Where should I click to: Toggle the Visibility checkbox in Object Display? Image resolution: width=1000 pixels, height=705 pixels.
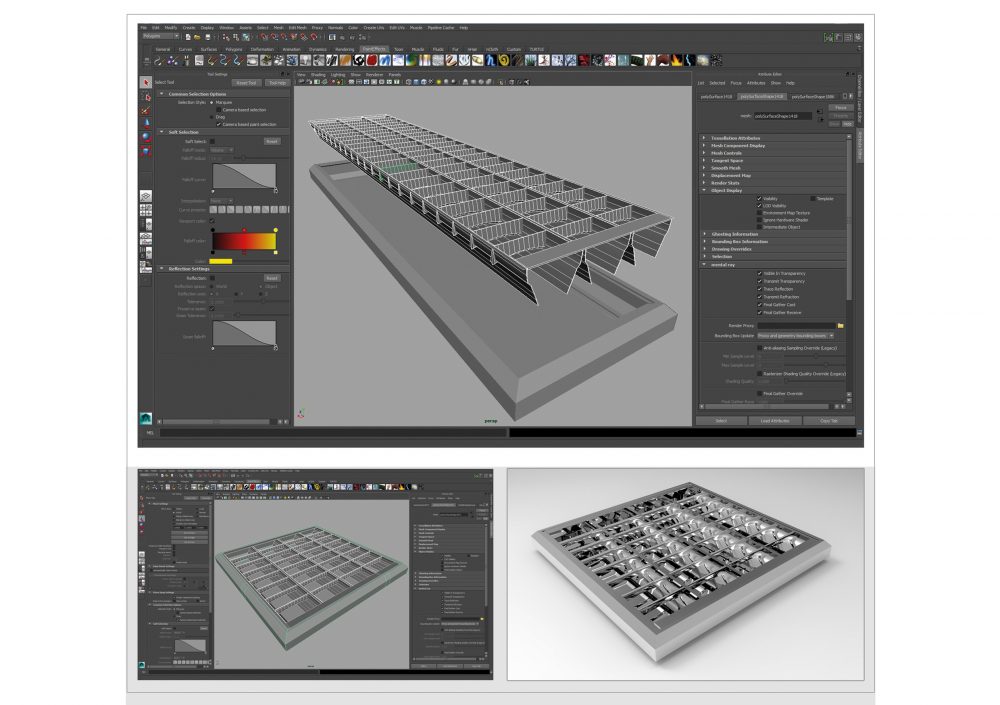760,199
